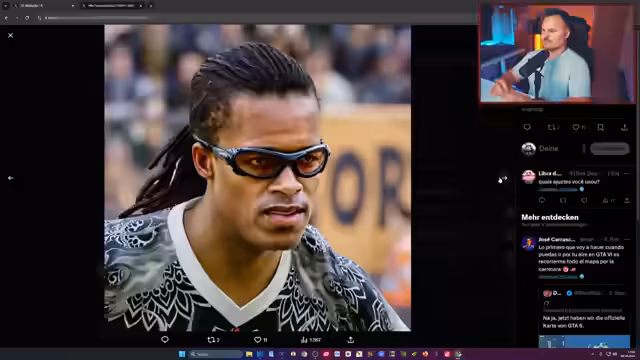The height and width of the screenshot is (360, 640).
Task: Click share icon below the photo
Action: click(351, 340)
